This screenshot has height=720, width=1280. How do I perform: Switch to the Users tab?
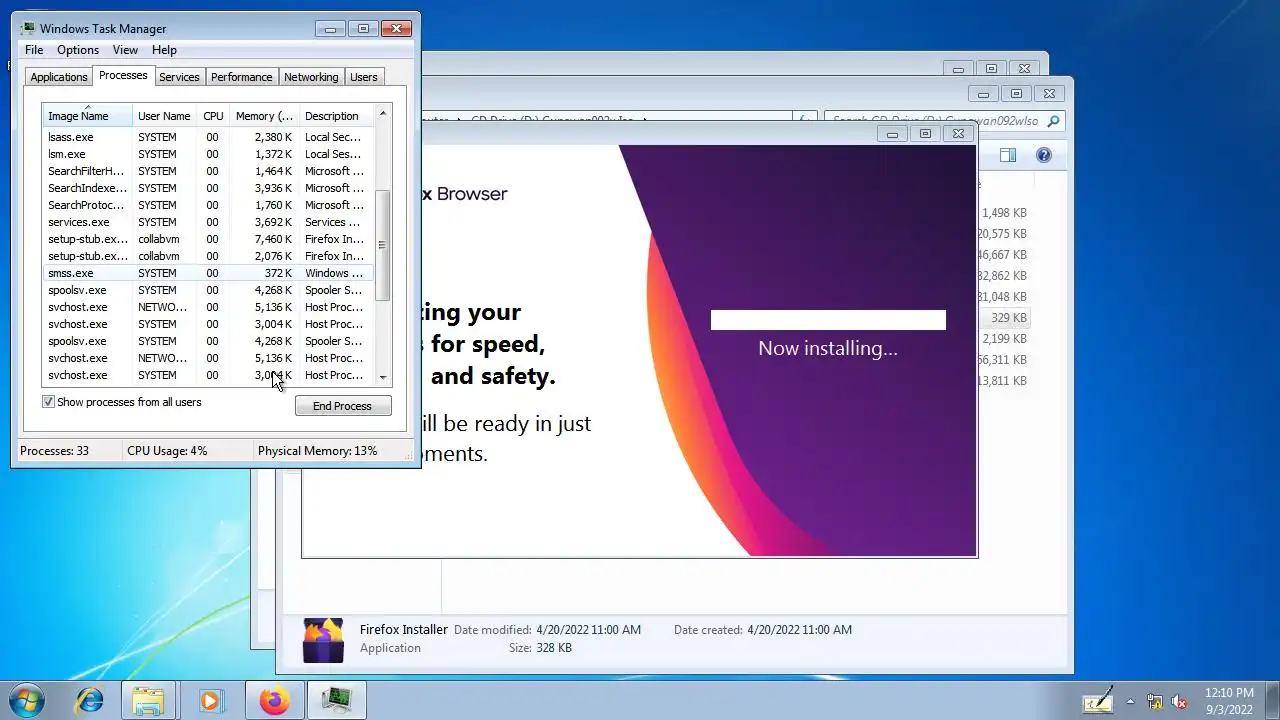(x=364, y=77)
